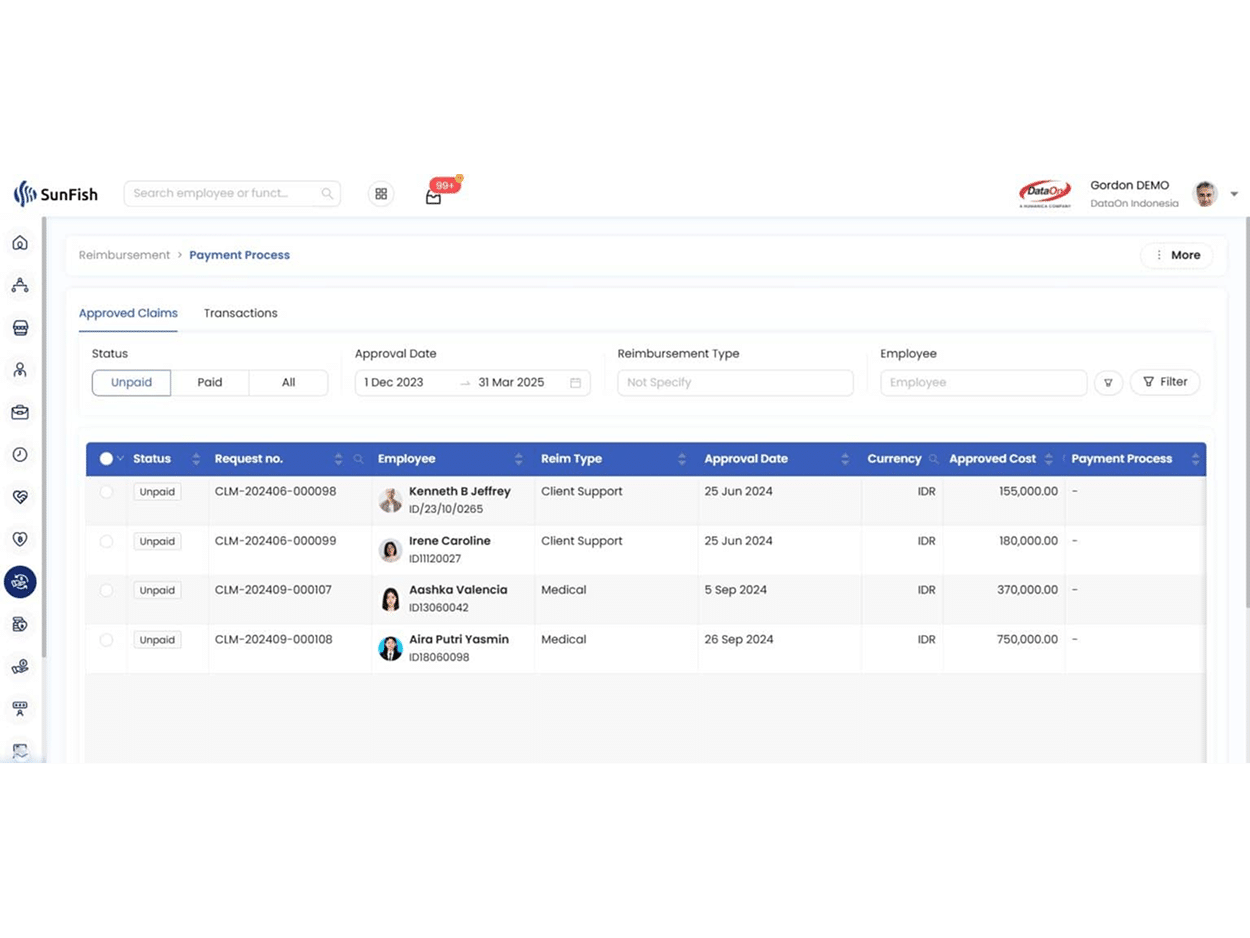
Task: Click the Reimbursement breadcrumb link
Action: [x=124, y=255]
